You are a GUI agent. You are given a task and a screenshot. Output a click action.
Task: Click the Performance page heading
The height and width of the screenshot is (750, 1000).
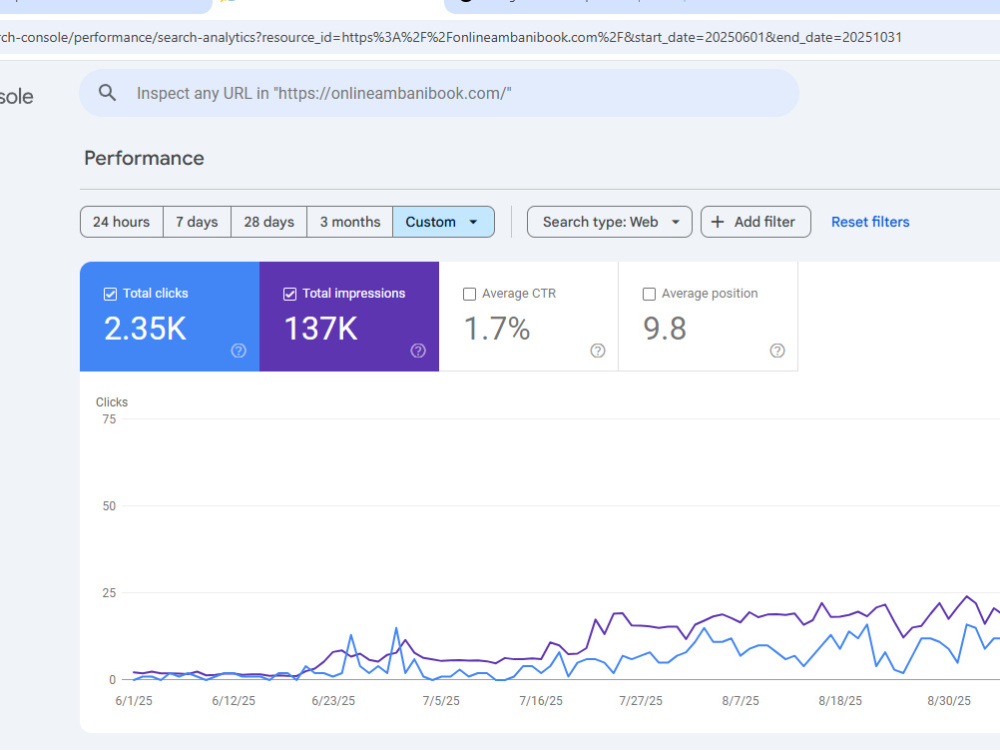144,158
